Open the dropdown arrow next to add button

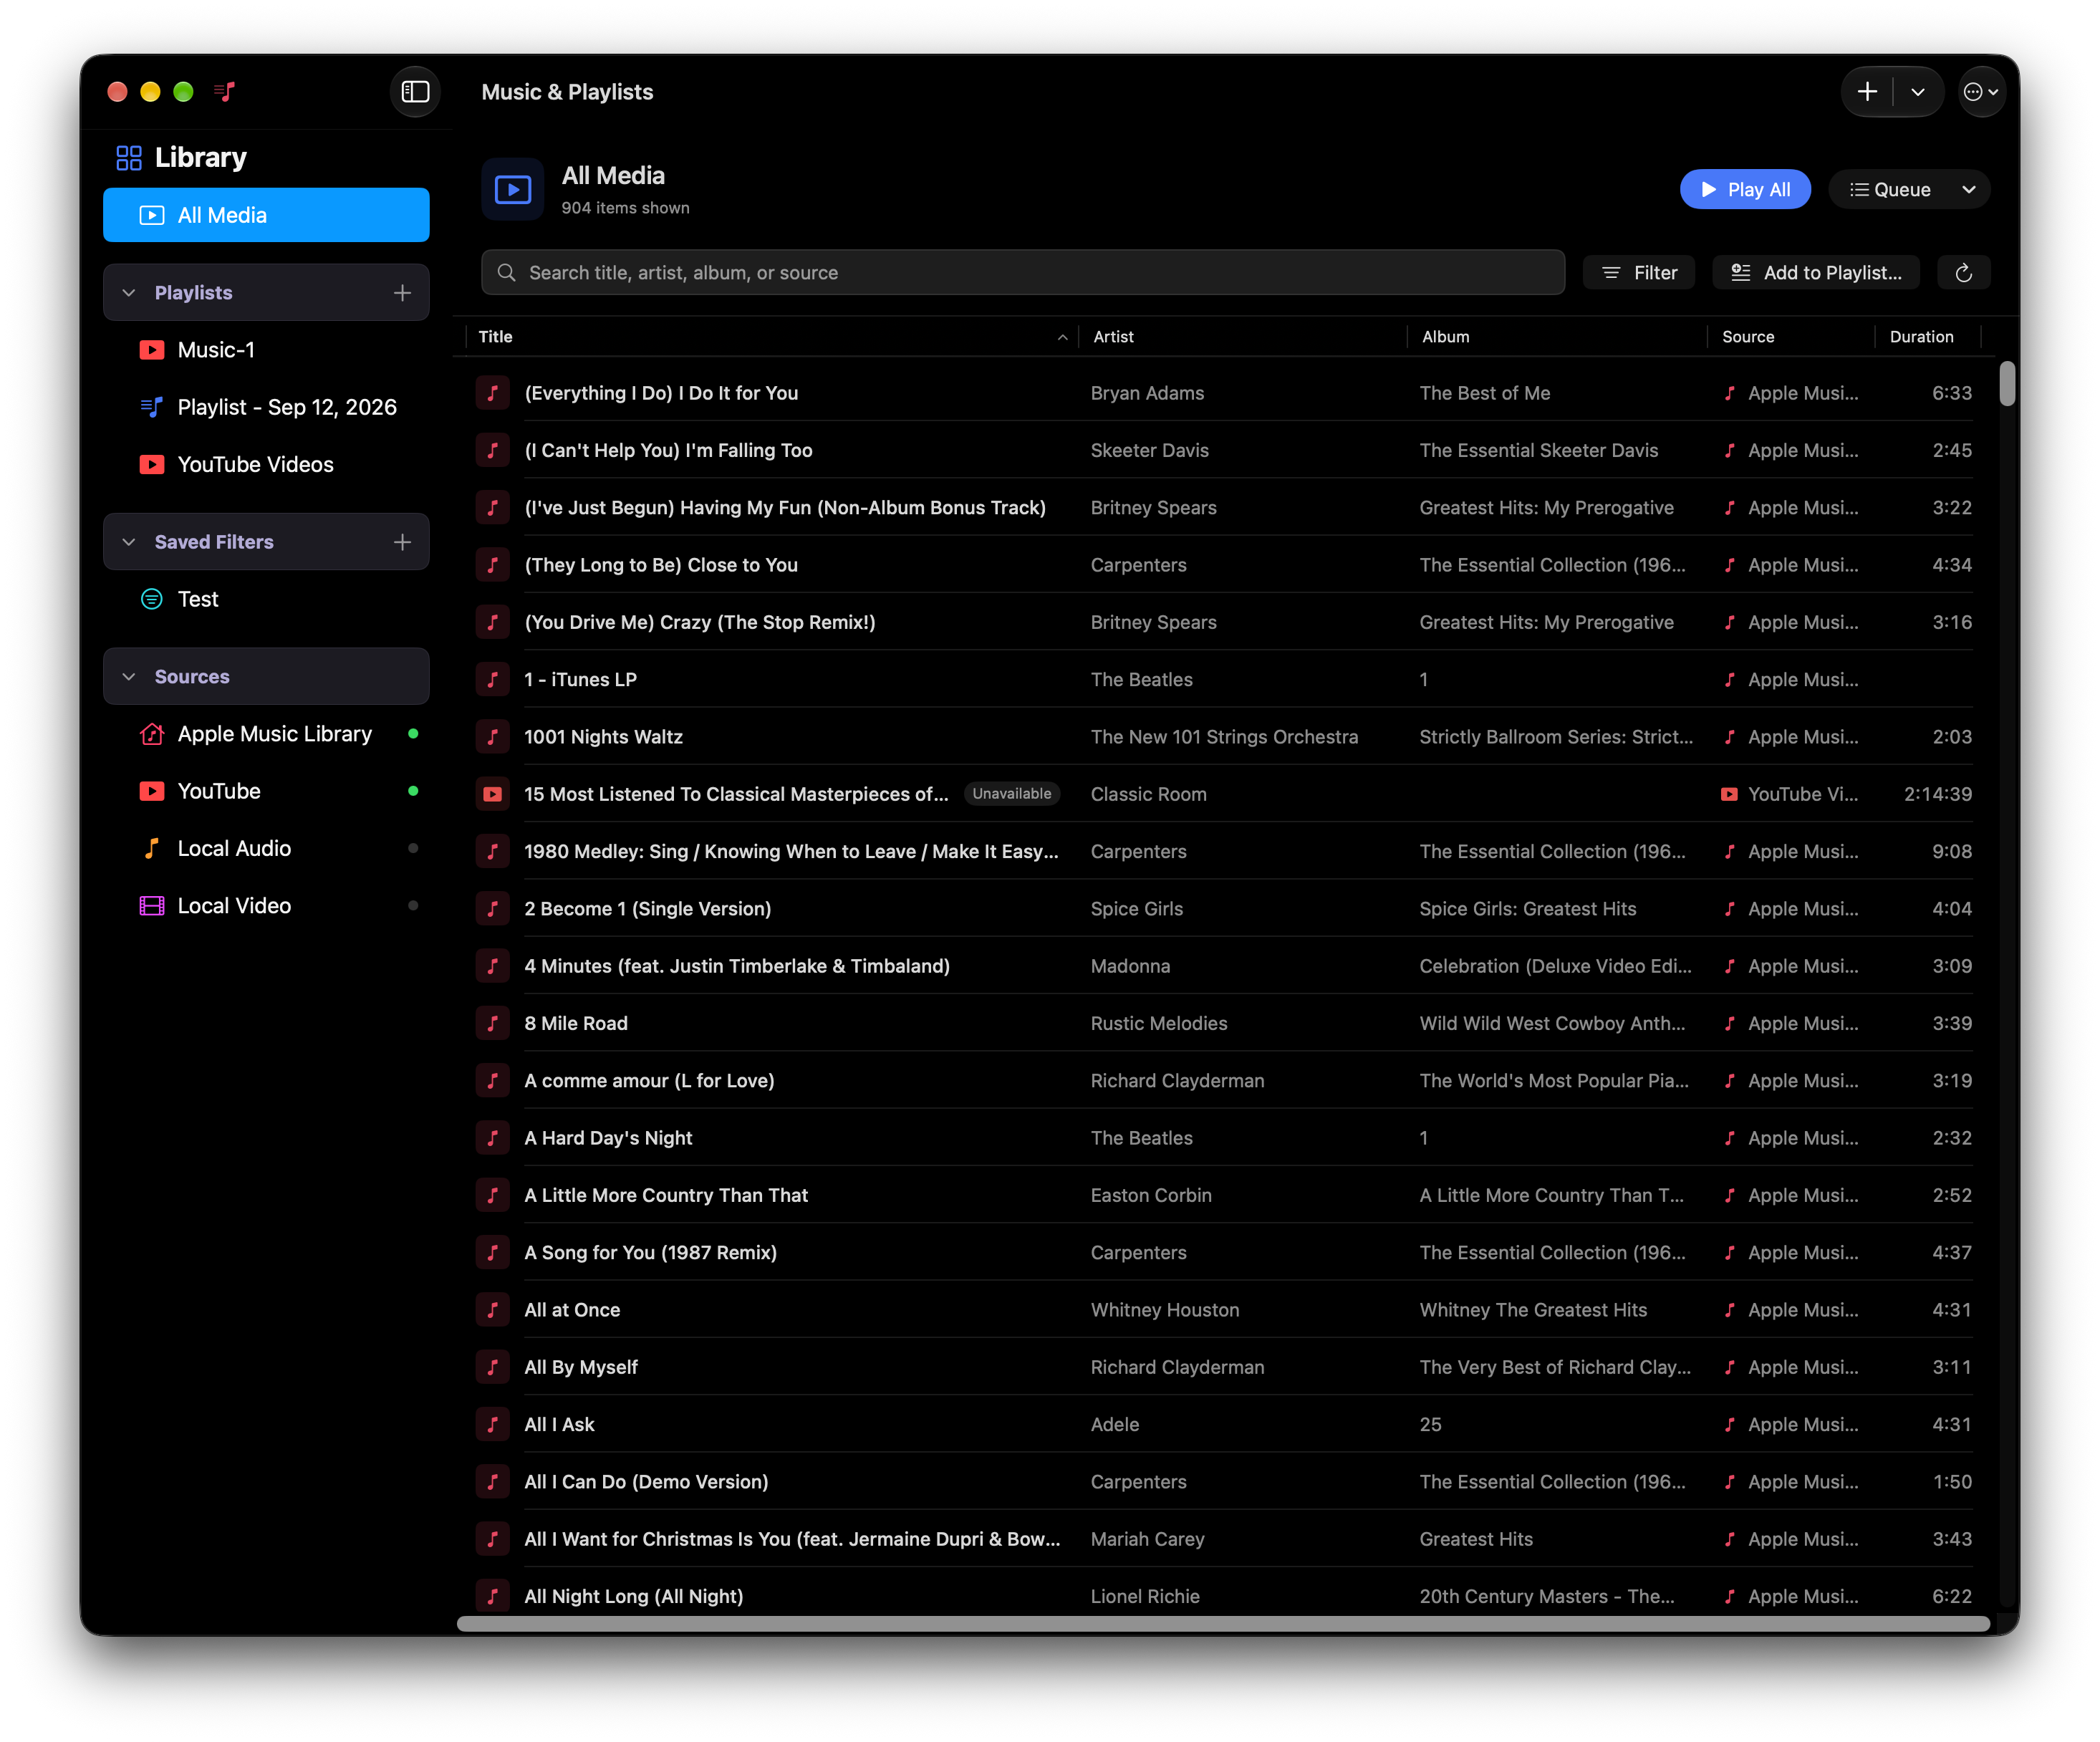click(1917, 92)
